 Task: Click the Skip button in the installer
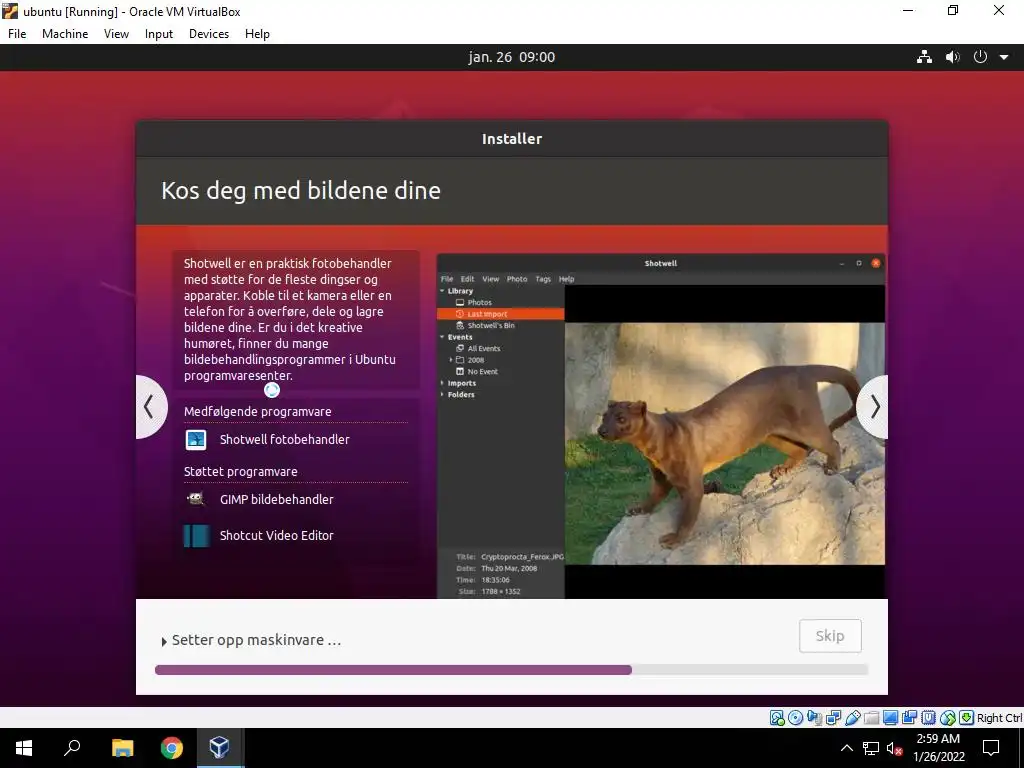tap(830, 636)
